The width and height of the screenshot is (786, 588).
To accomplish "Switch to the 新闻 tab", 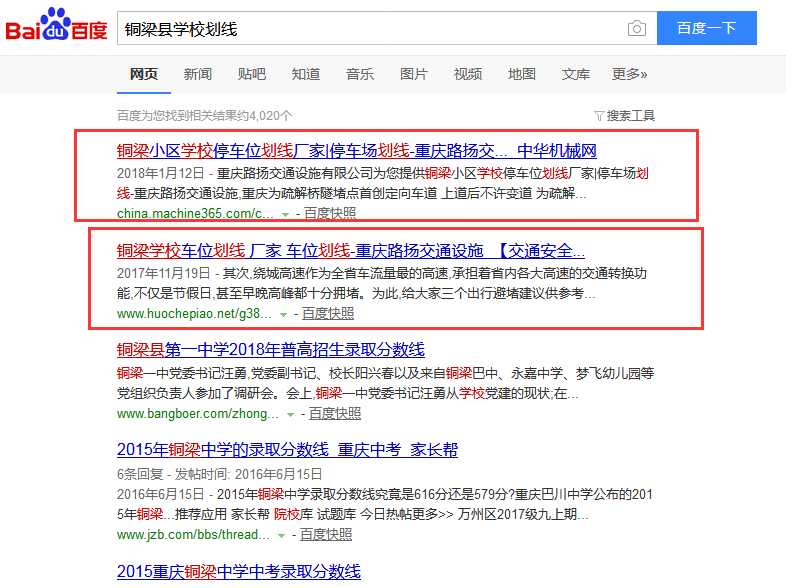I will 198,74.
